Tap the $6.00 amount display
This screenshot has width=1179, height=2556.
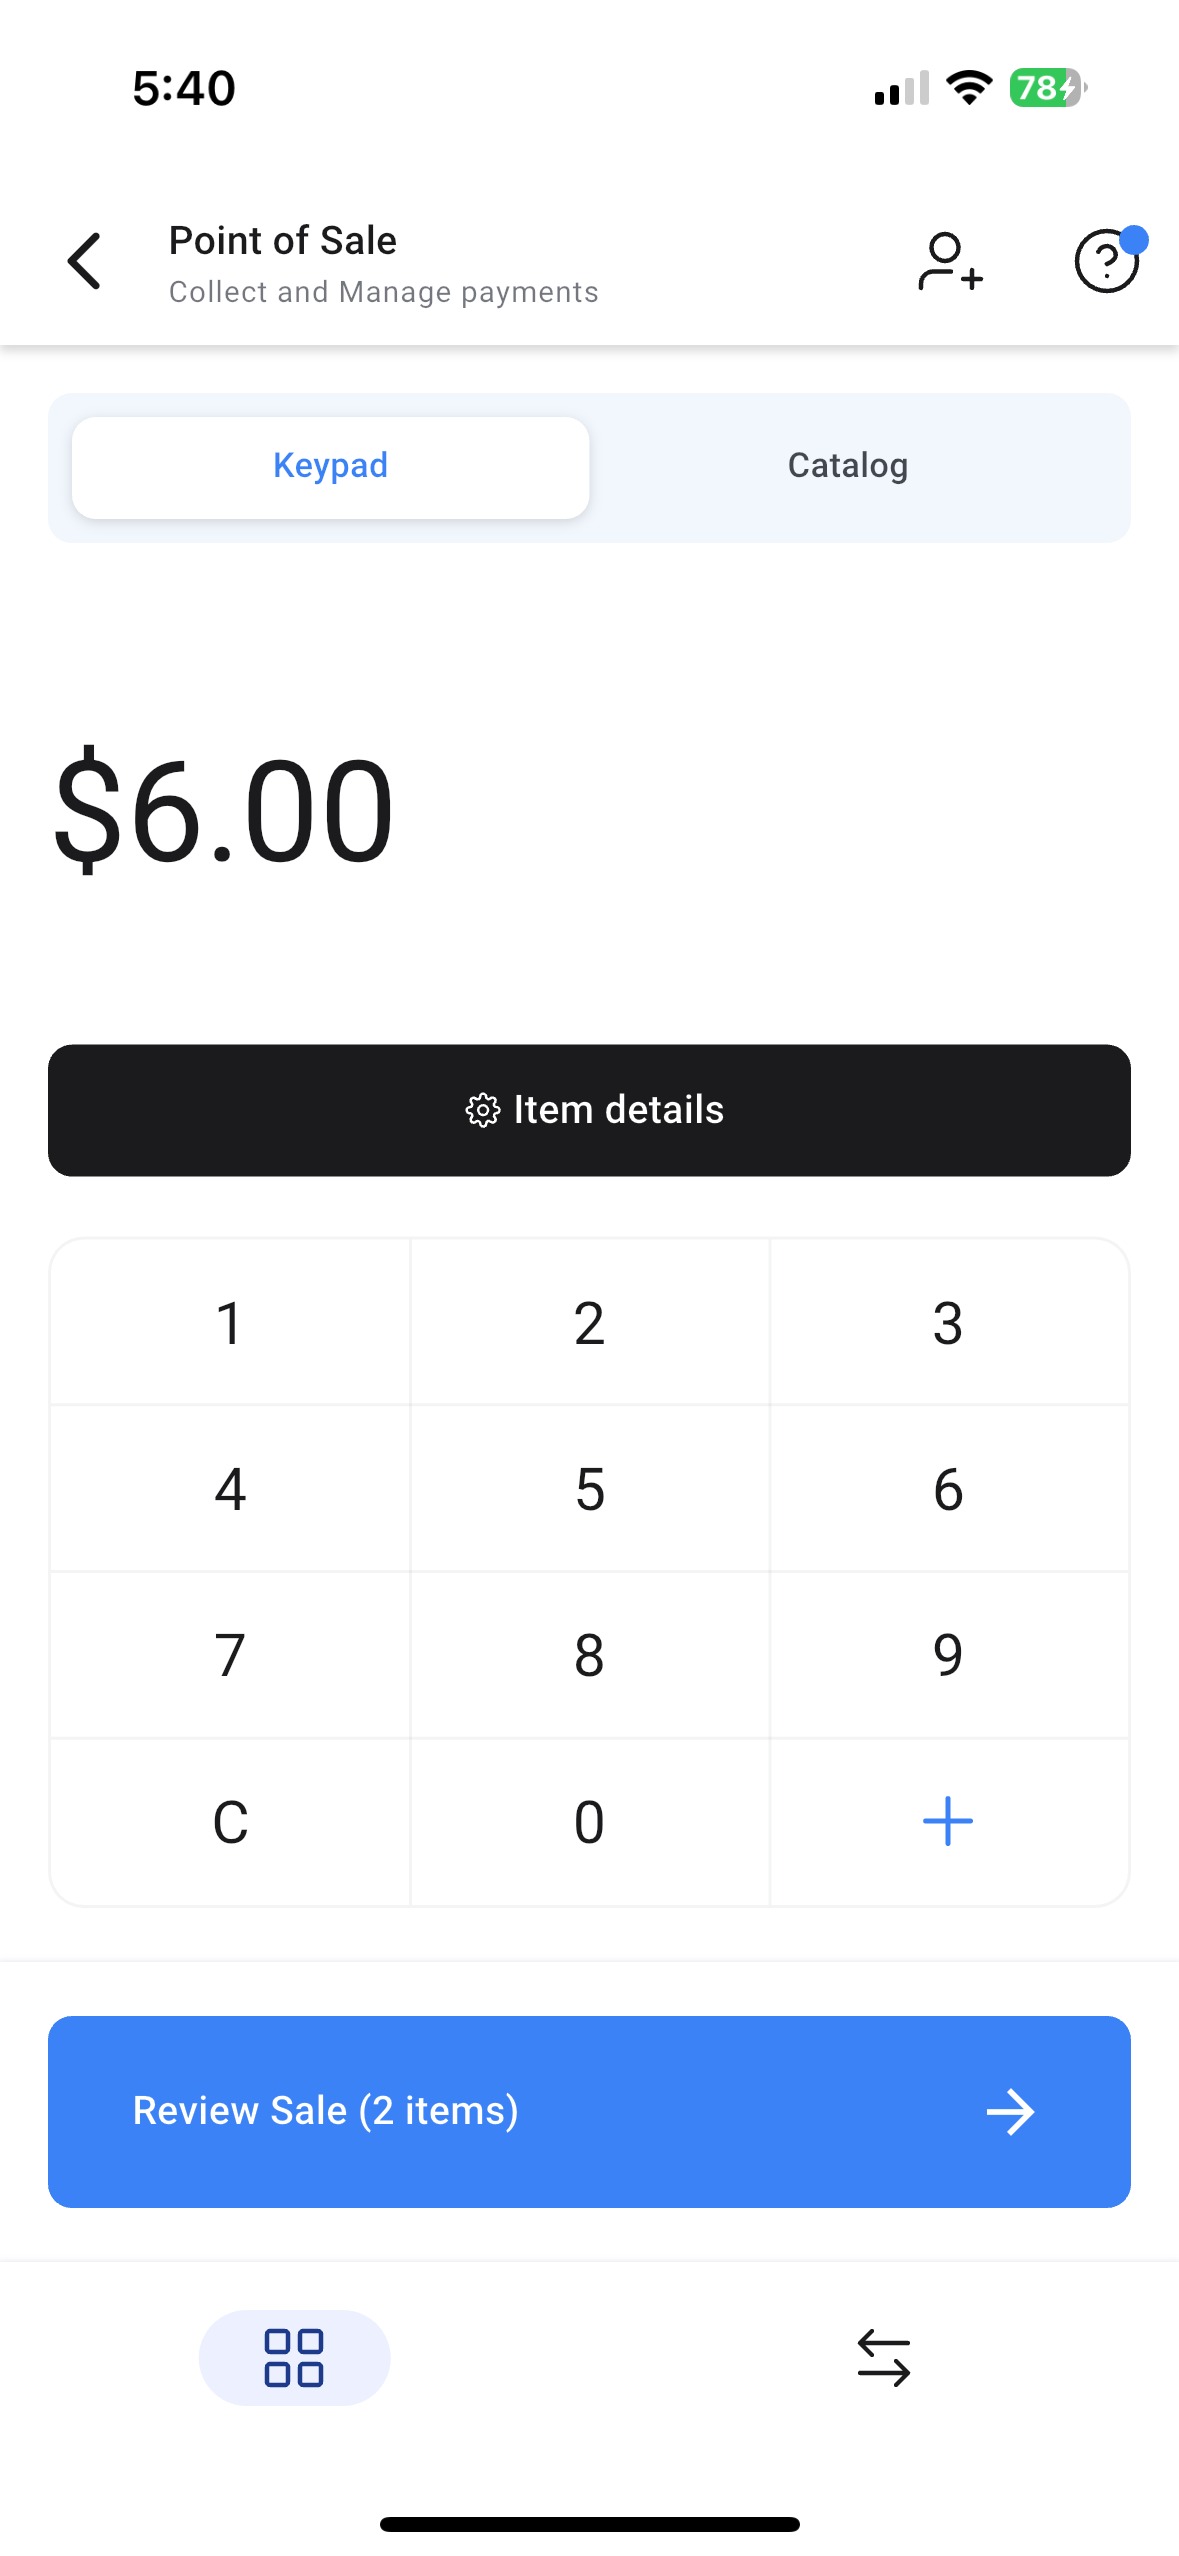point(224,810)
